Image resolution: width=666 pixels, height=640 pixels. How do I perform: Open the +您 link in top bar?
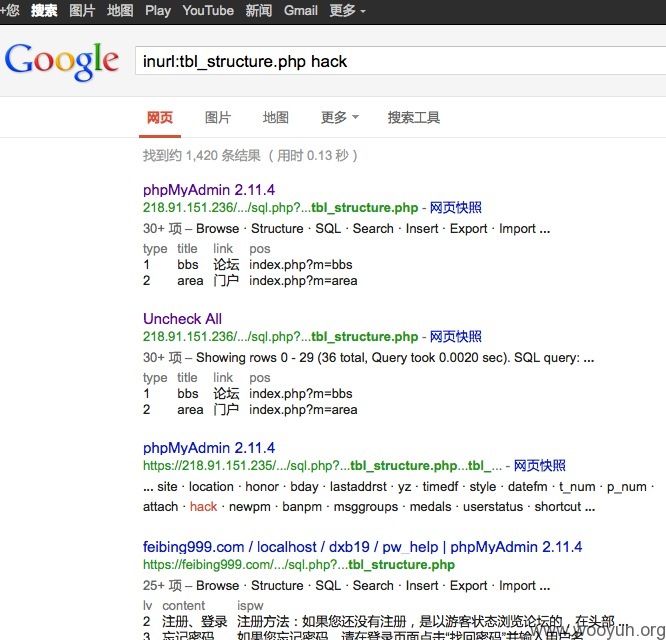point(10,10)
